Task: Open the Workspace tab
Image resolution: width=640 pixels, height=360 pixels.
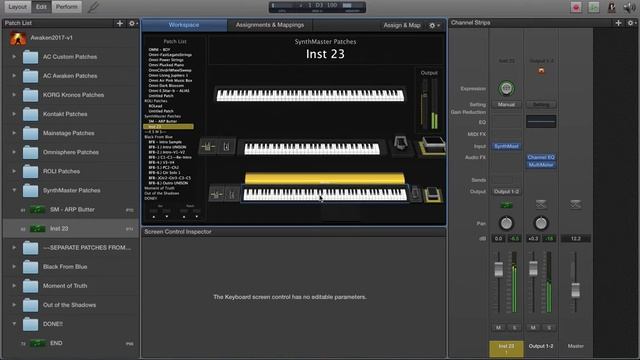Action: [x=184, y=25]
